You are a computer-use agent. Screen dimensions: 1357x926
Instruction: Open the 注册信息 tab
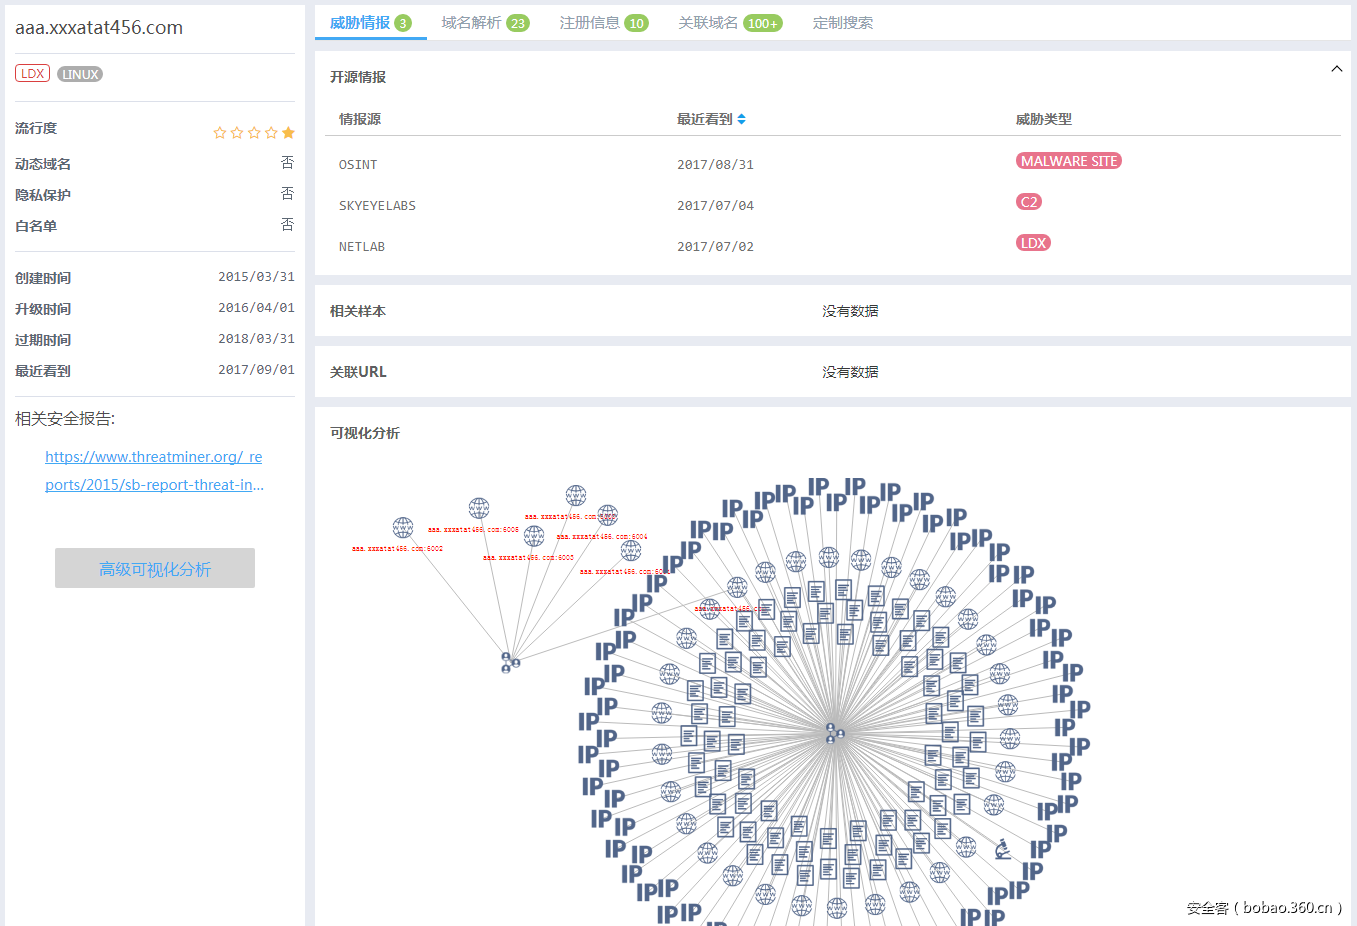point(603,23)
